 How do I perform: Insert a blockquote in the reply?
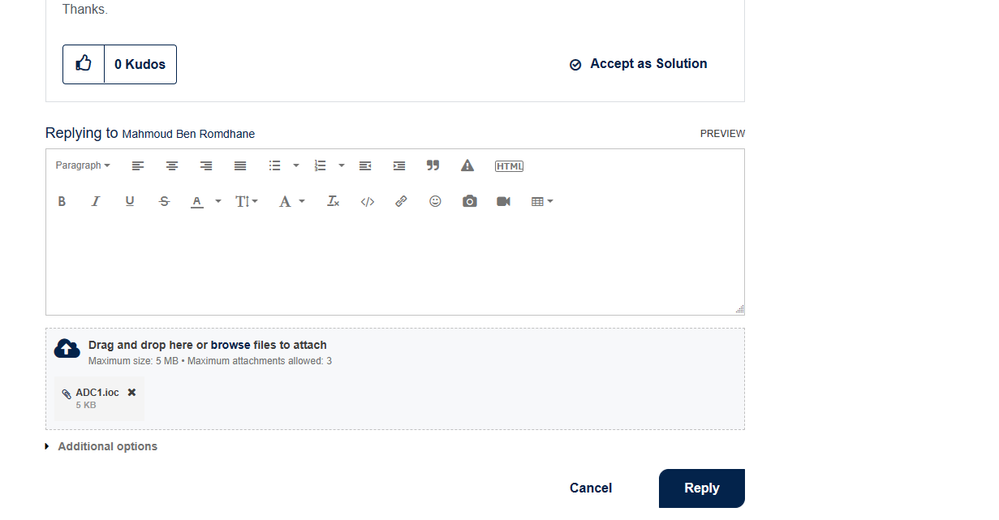433,166
